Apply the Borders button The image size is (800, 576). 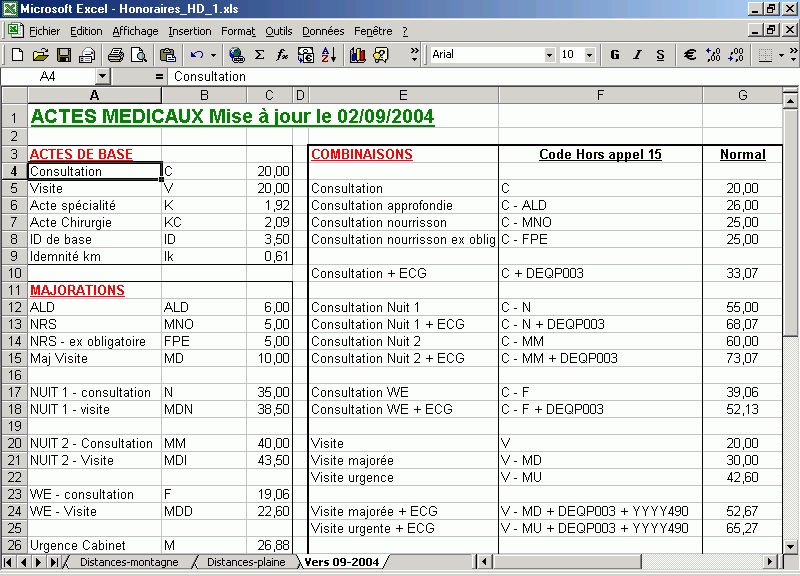pos(765,55)
